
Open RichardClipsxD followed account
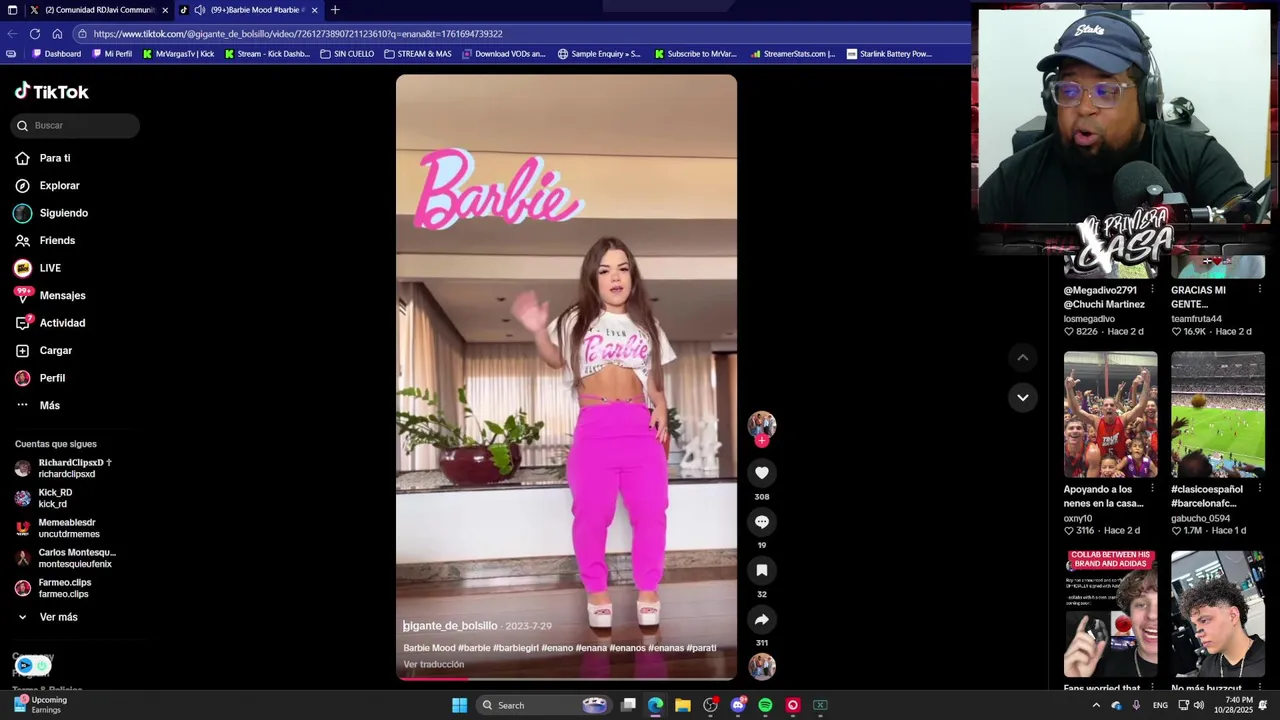click(64, 468)
